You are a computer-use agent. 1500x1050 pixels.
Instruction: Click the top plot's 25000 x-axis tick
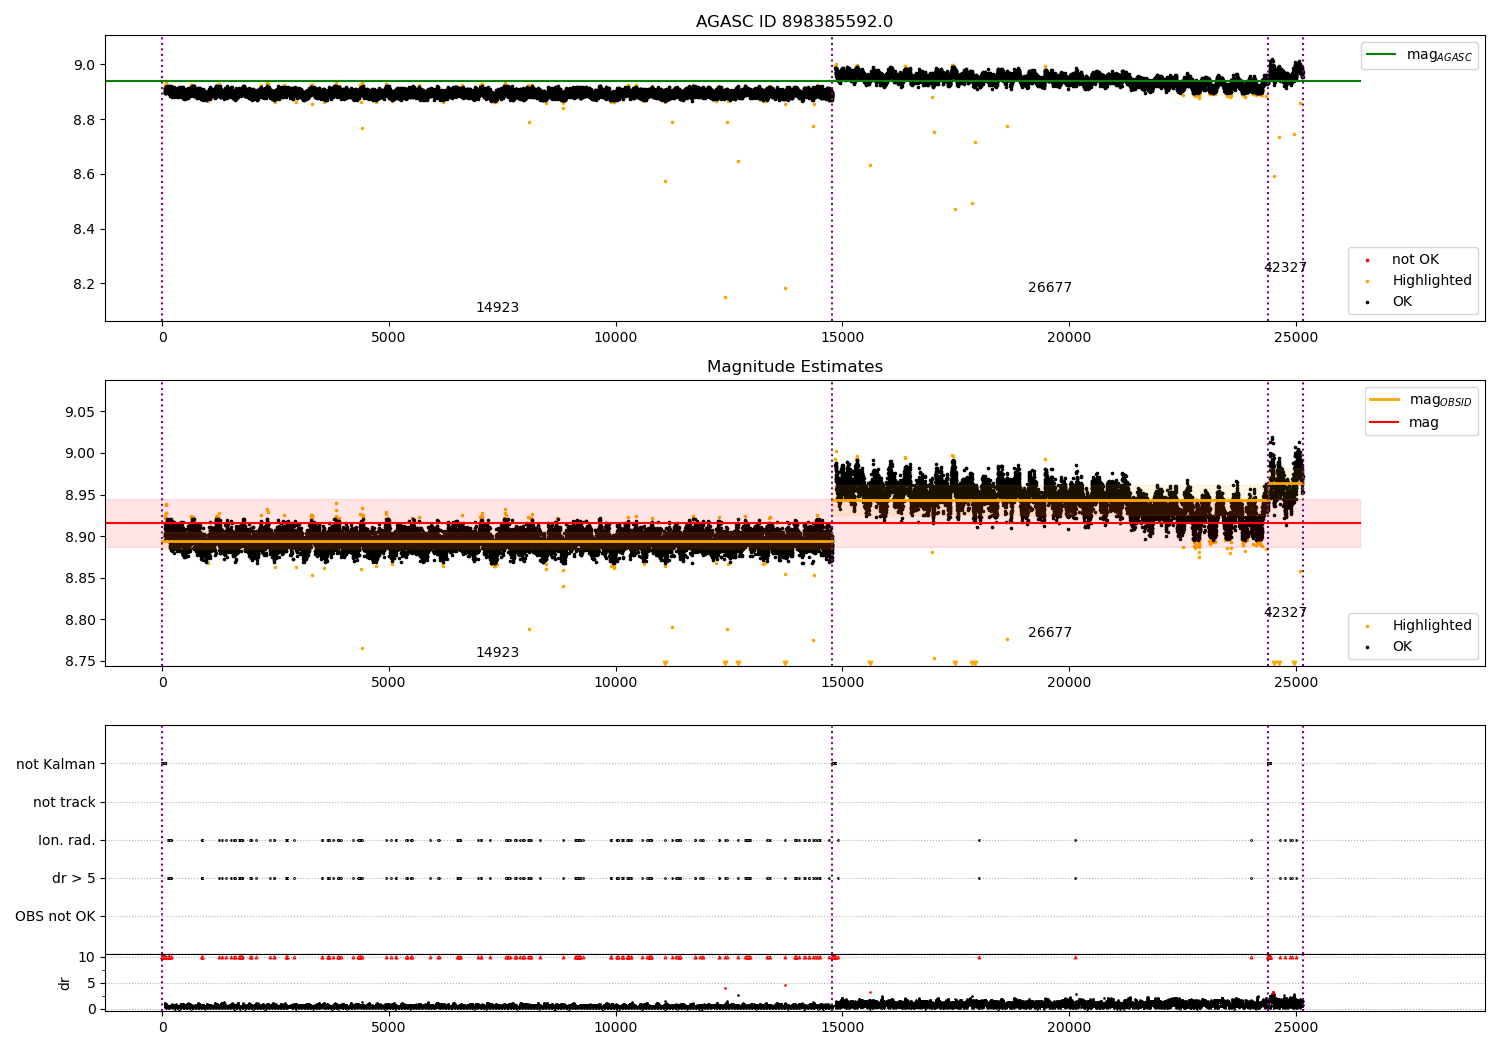click(x=1296, y=338)
